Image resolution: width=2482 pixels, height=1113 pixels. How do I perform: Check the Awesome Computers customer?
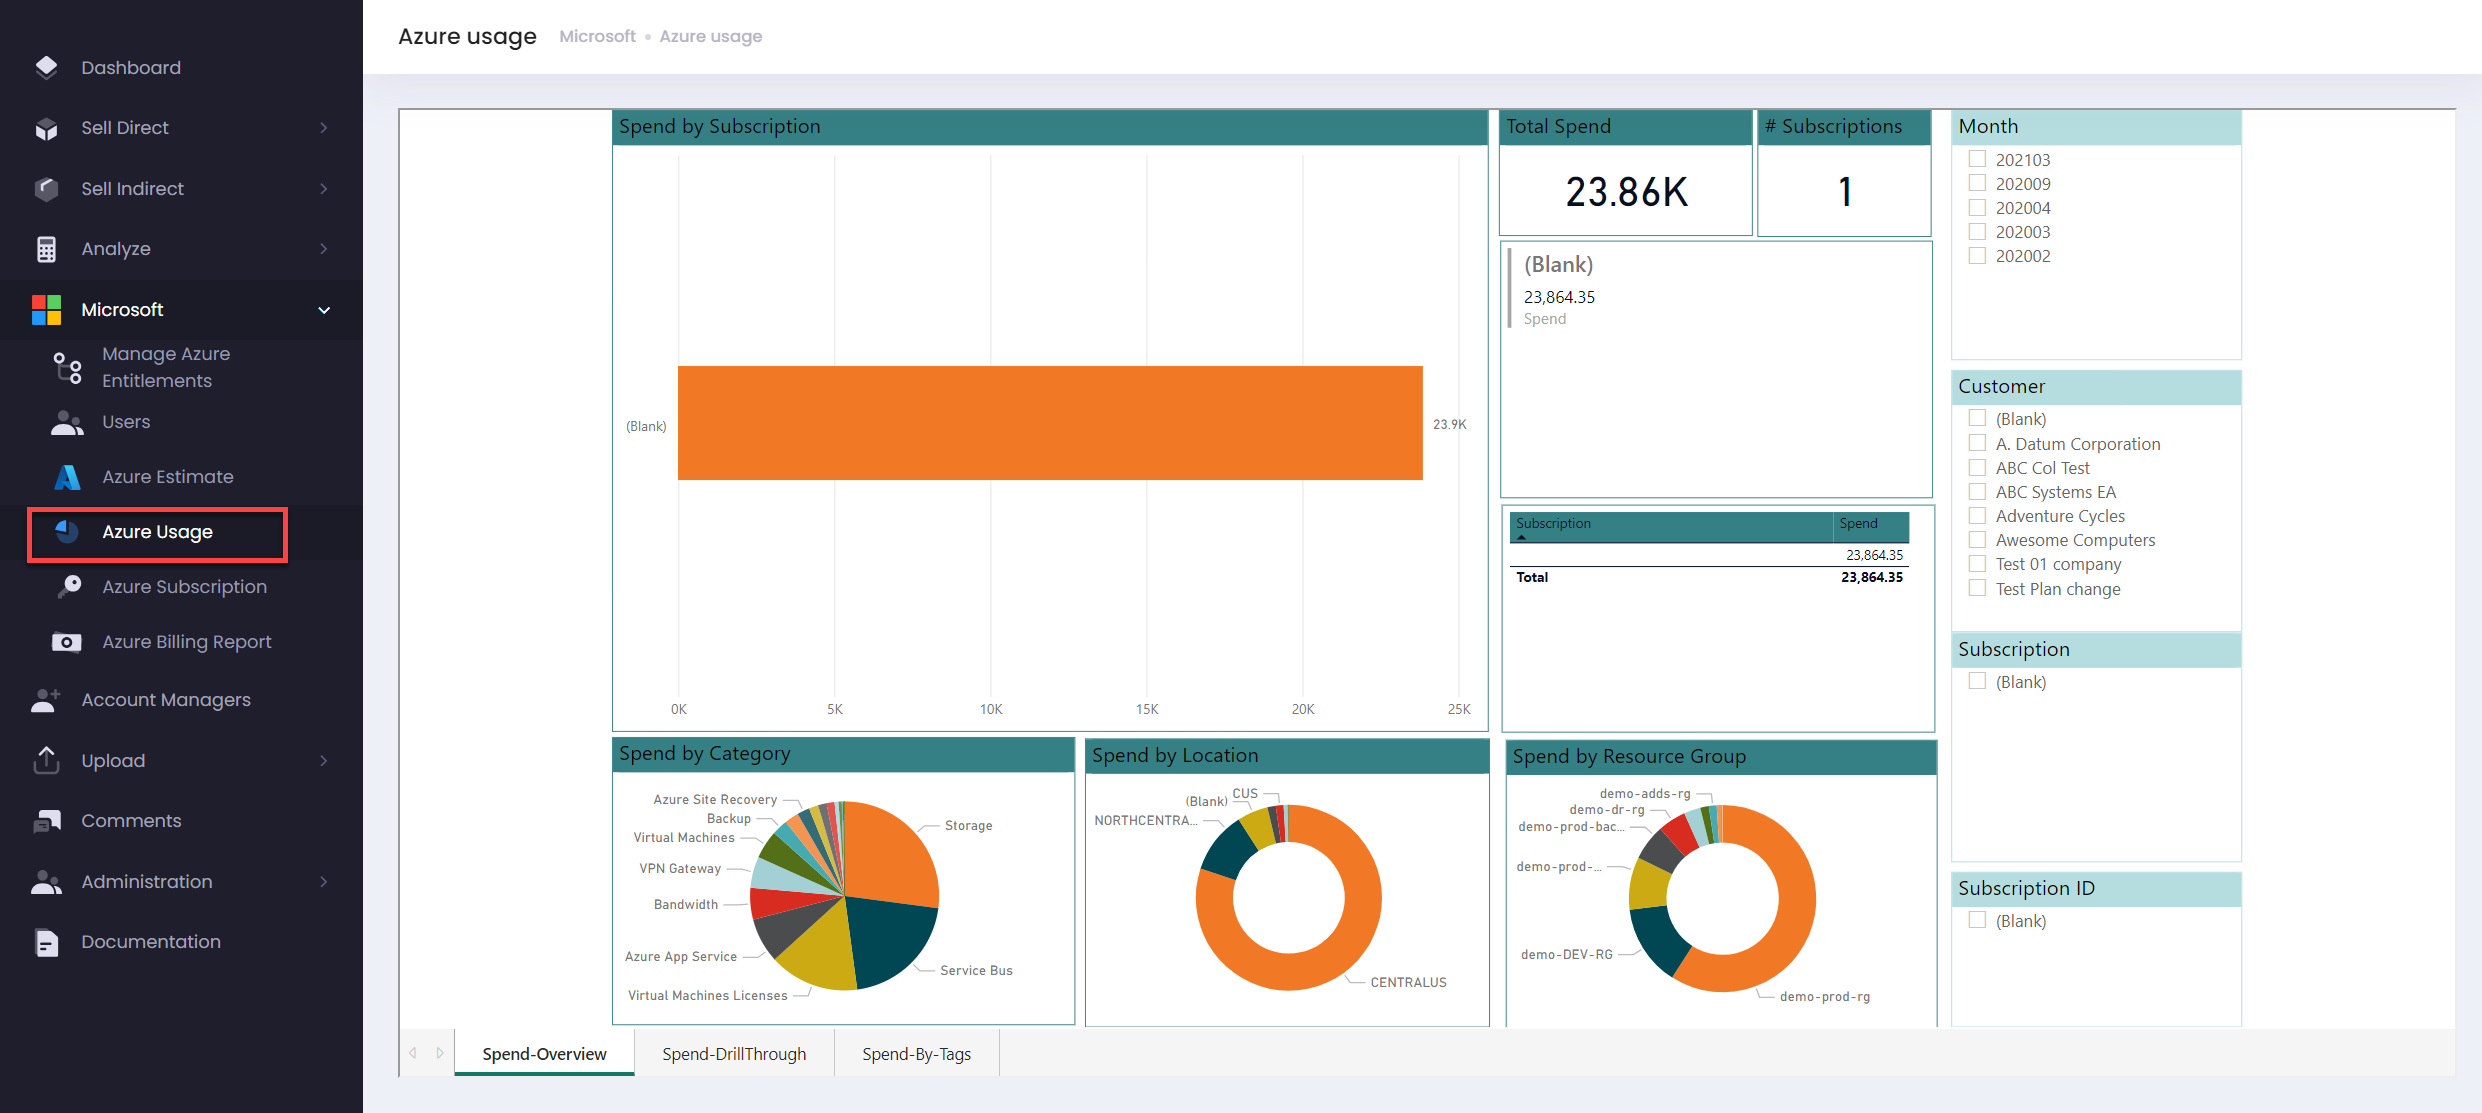tap(1977, 539)
